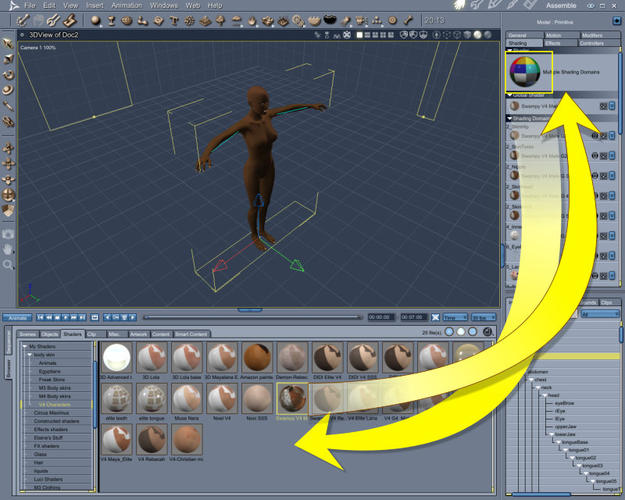
Task: Click the Animate button
Action: tap(18, 317)
